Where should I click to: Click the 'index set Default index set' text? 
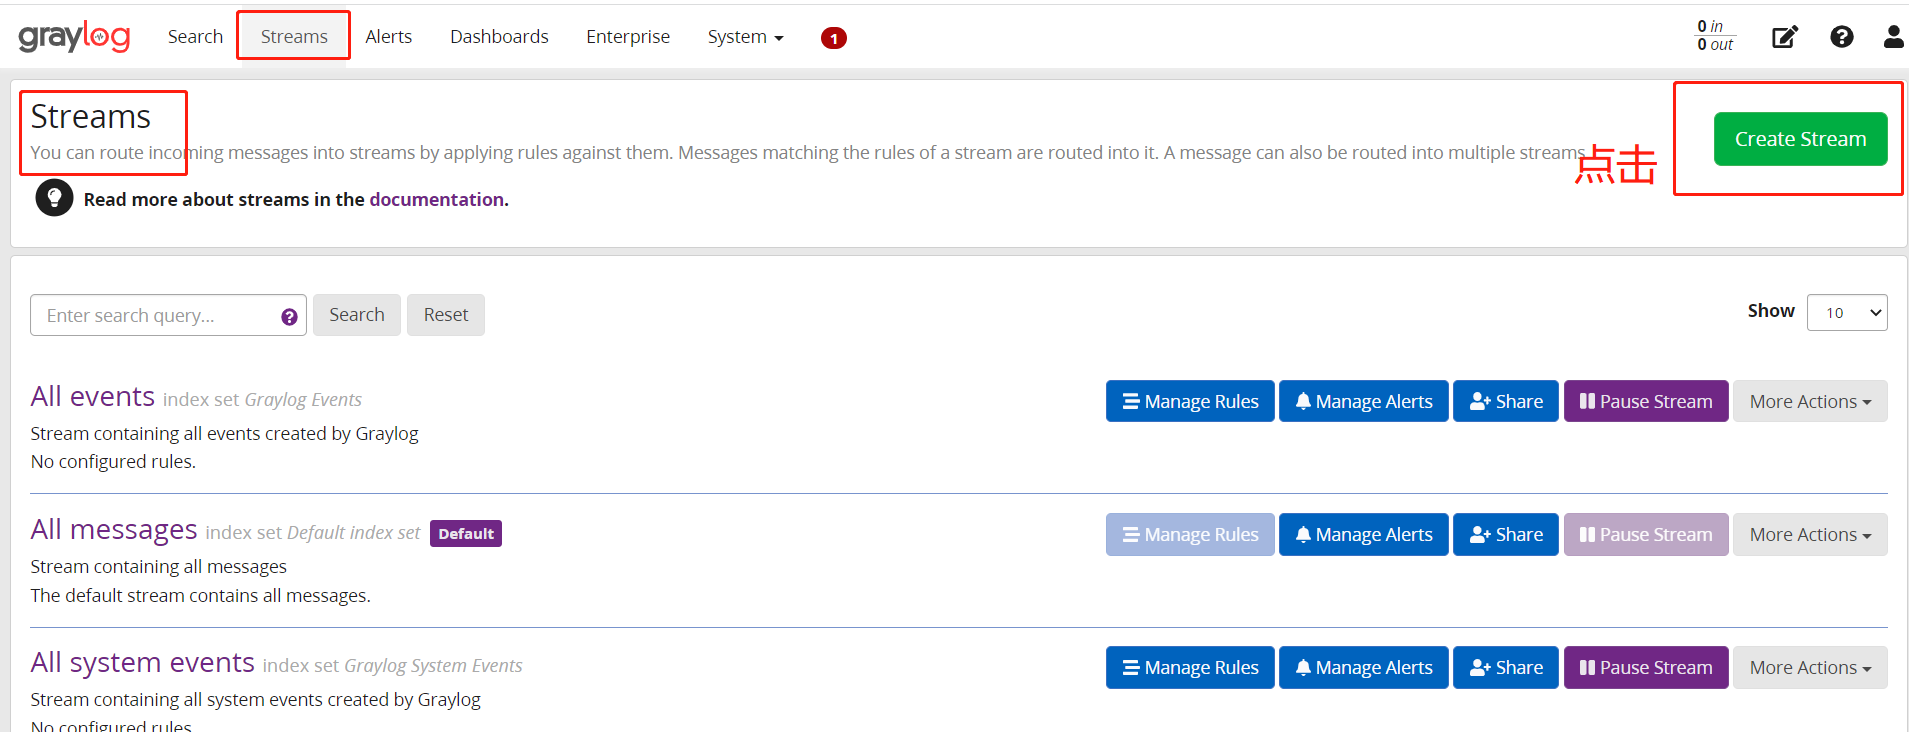[313, 533]
